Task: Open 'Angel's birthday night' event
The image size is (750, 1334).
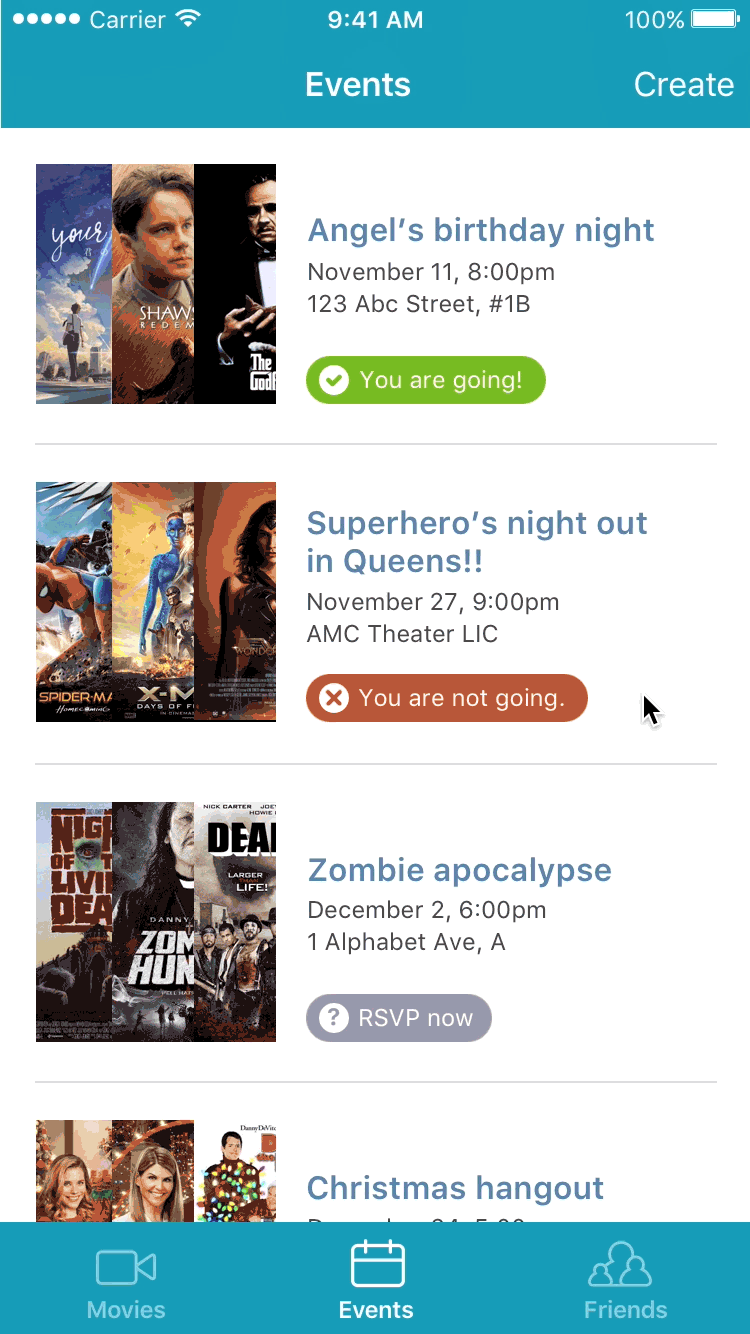Action: (x=481, y=230)
